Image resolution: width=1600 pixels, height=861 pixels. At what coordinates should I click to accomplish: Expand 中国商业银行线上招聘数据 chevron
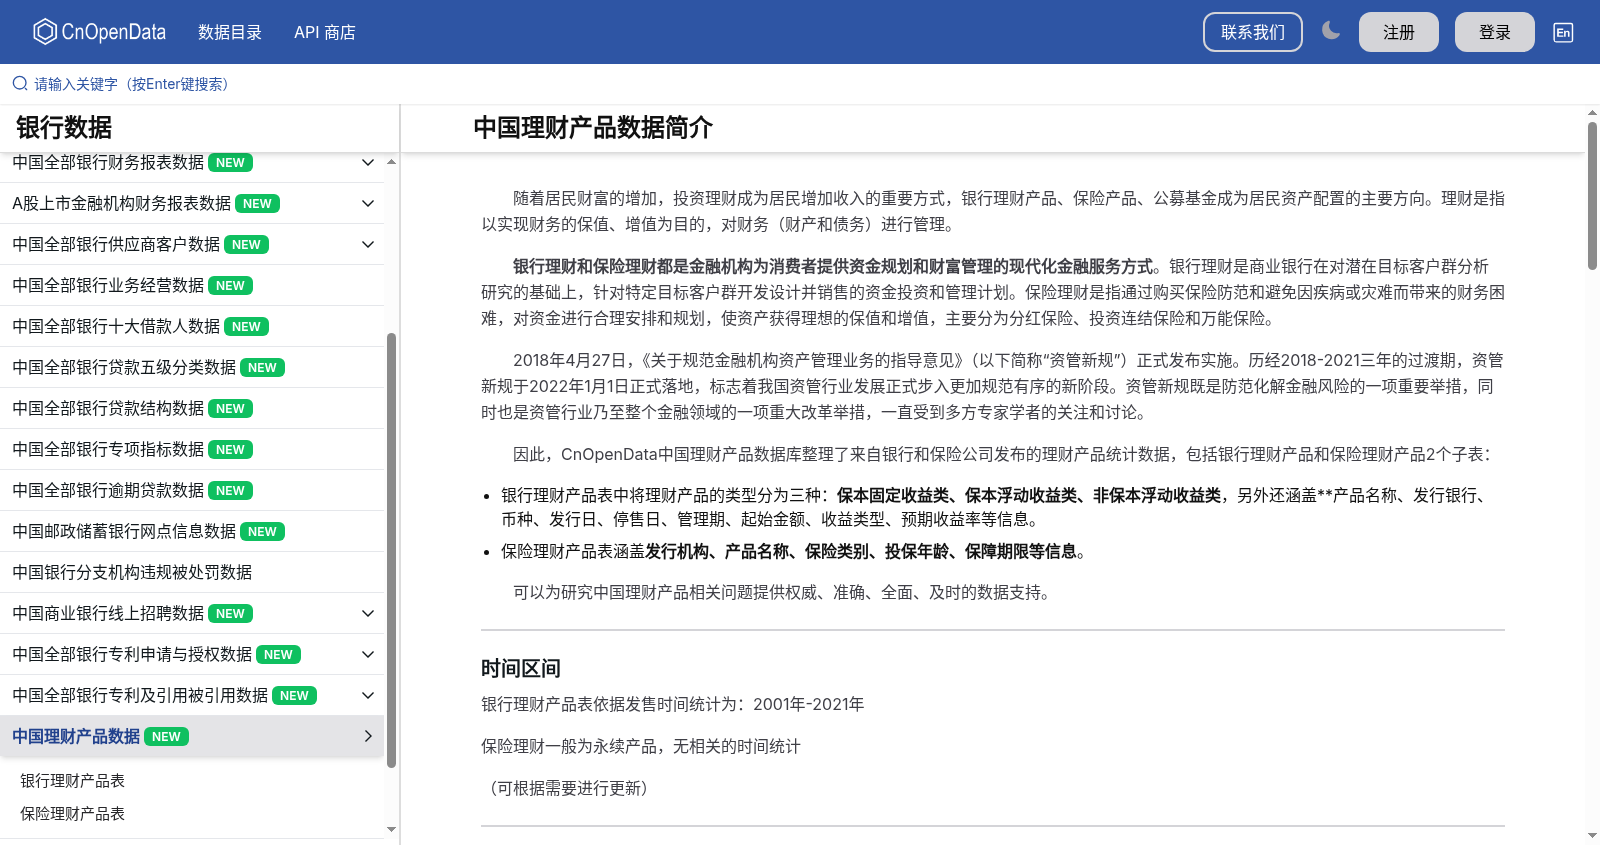368,613
